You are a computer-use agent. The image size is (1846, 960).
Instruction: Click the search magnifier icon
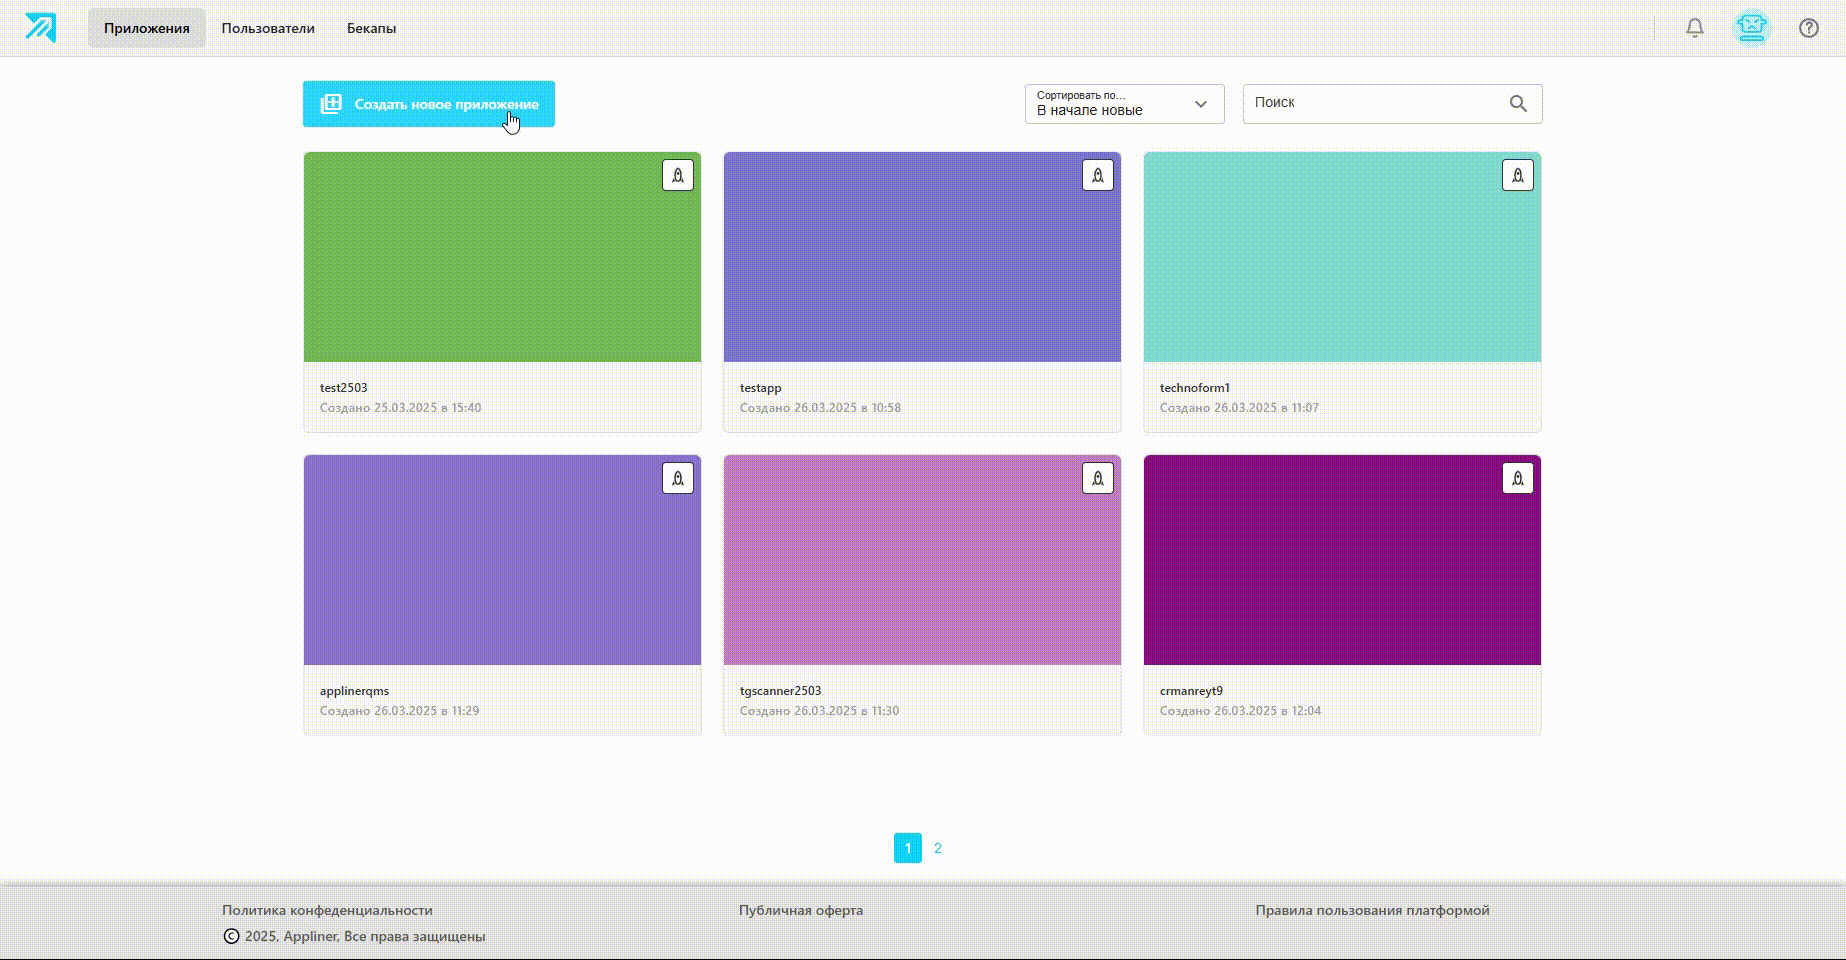tap(1518, 104)
